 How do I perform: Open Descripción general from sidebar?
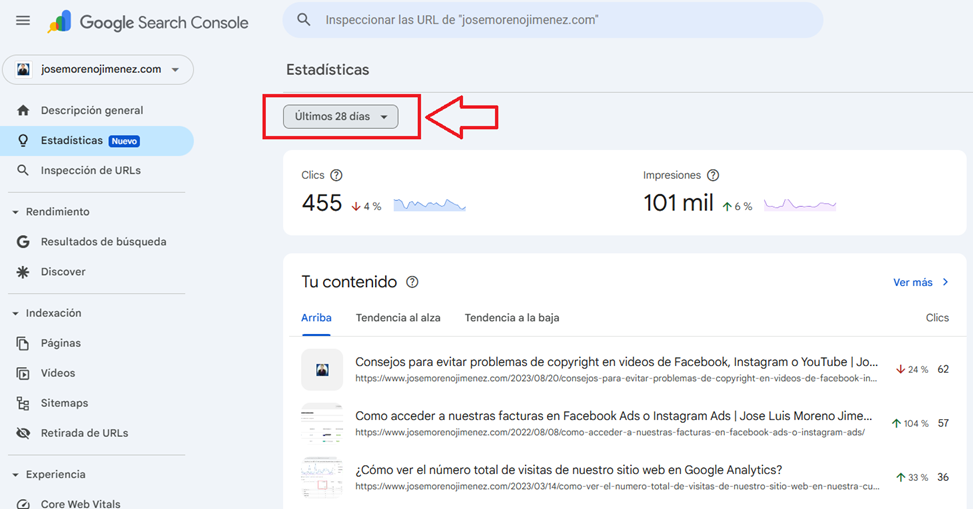[91, 111]
